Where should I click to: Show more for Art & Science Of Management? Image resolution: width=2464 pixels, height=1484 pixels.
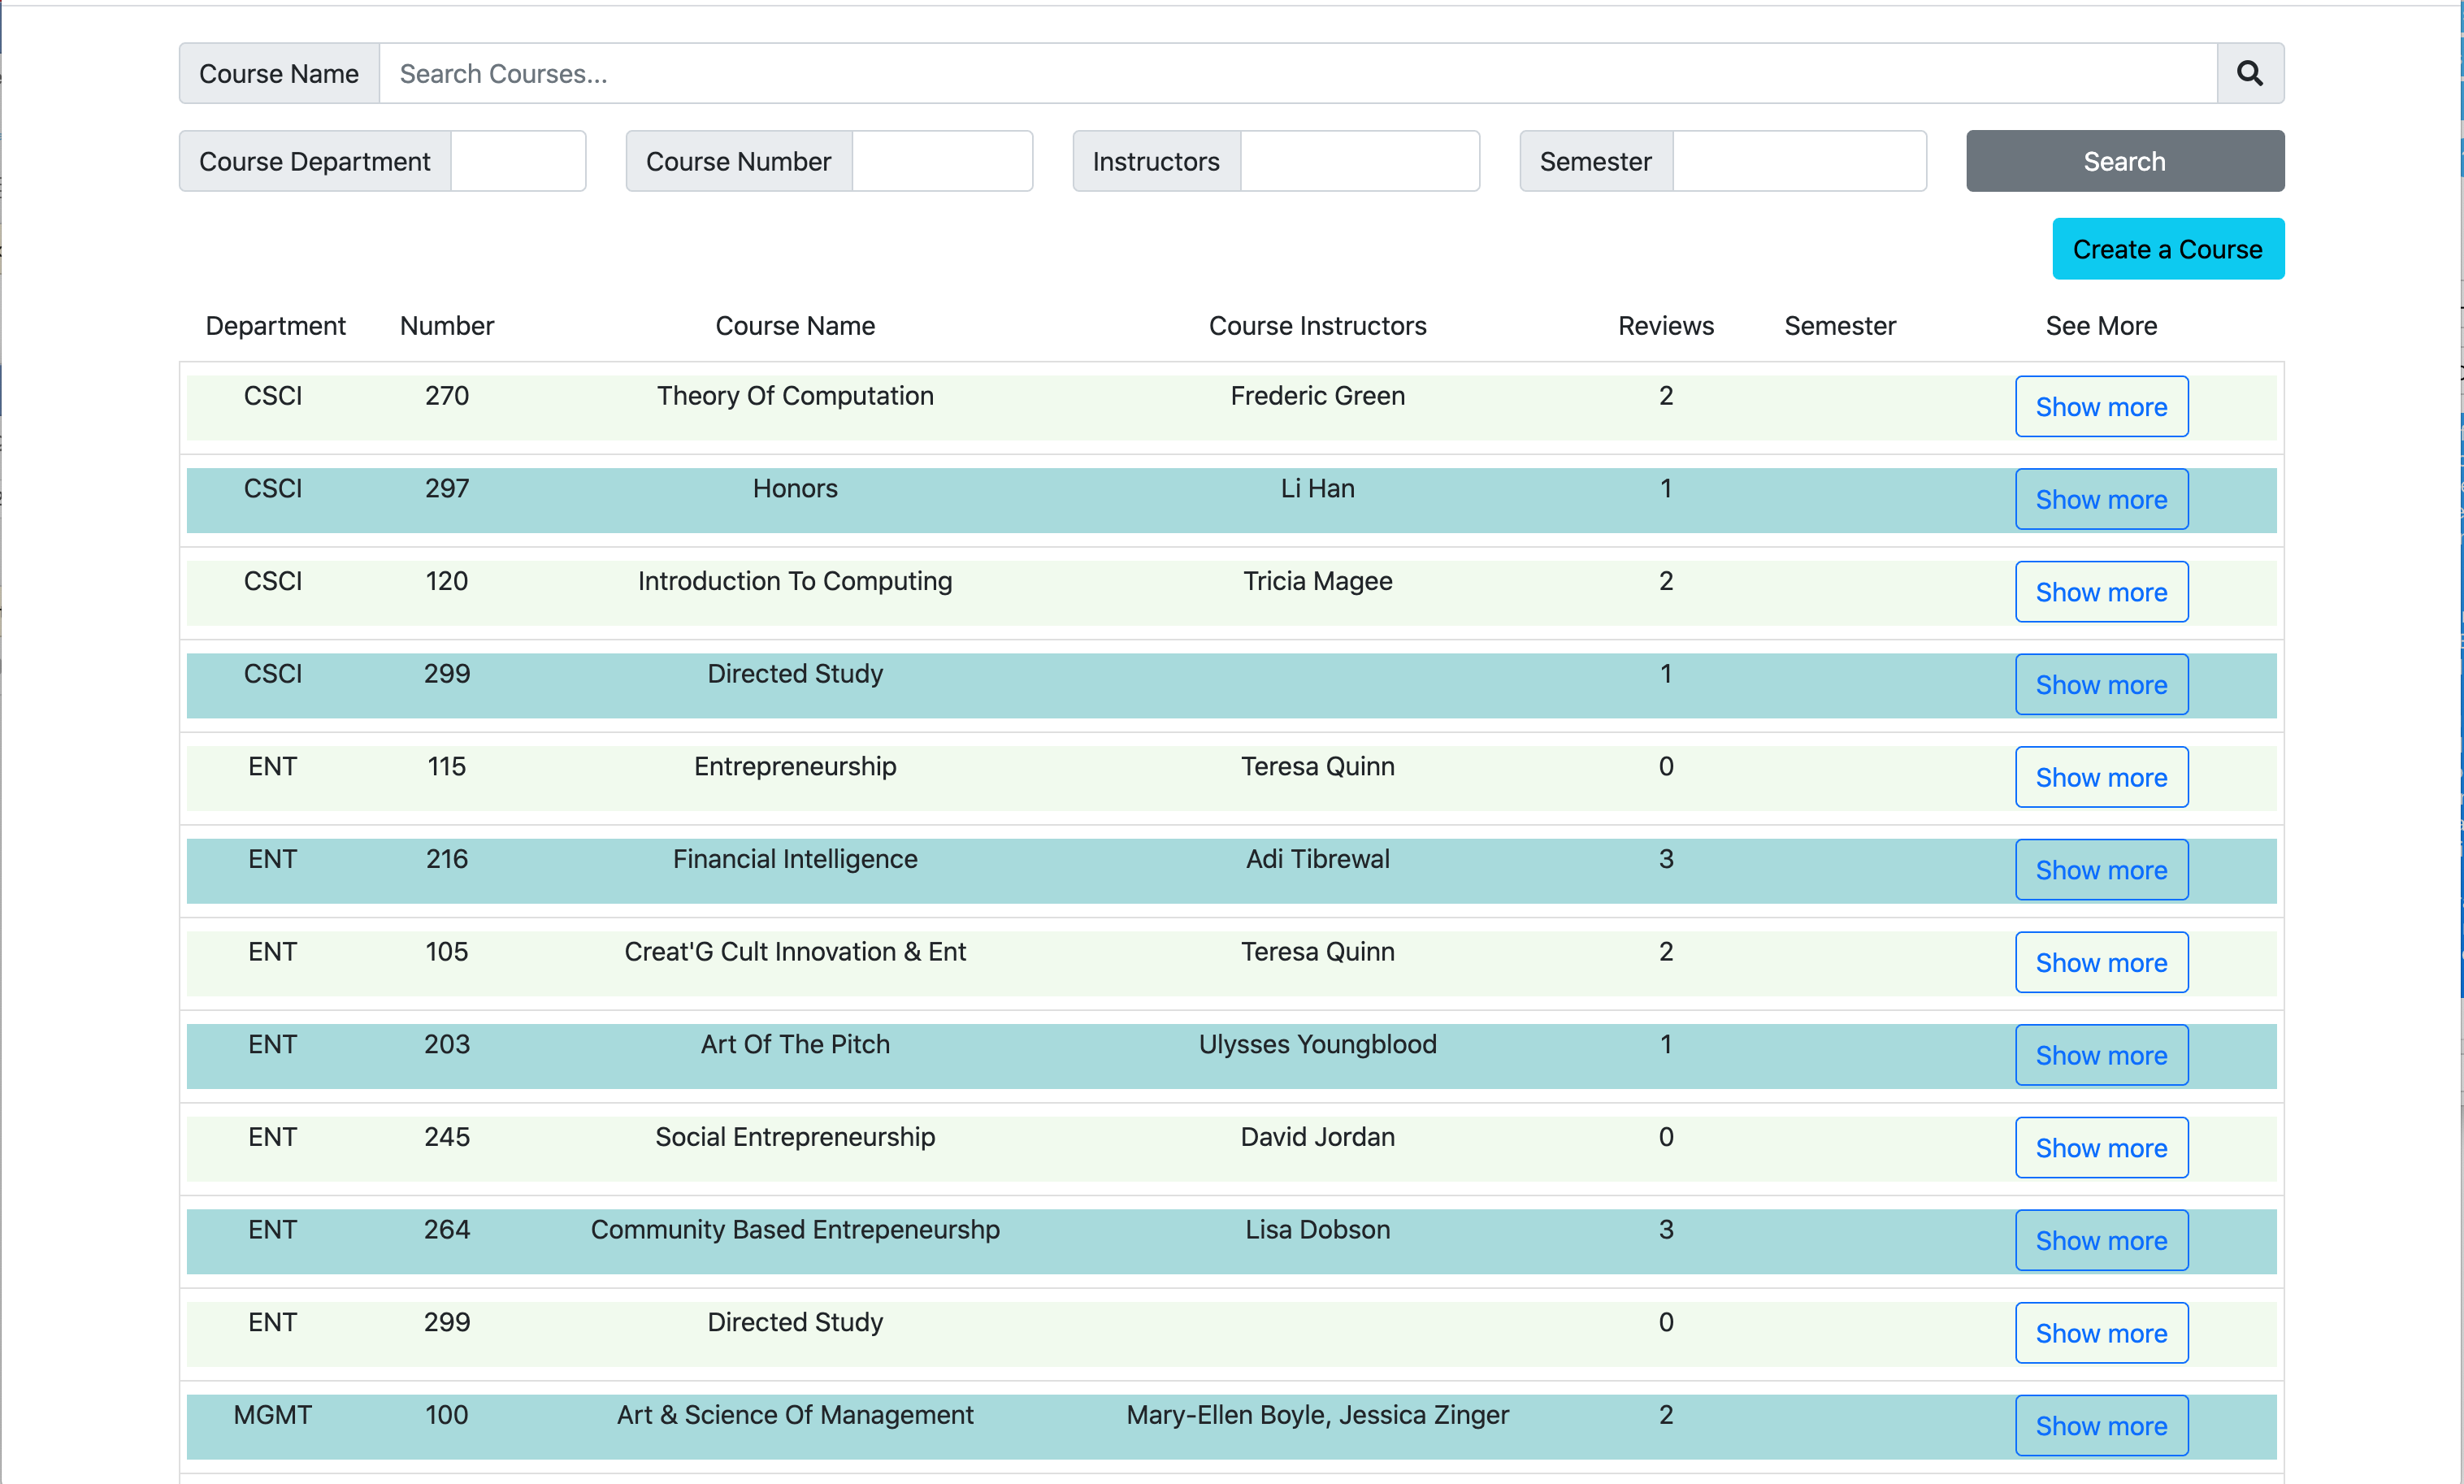pyautogui.click(x=2101, y=1426)
